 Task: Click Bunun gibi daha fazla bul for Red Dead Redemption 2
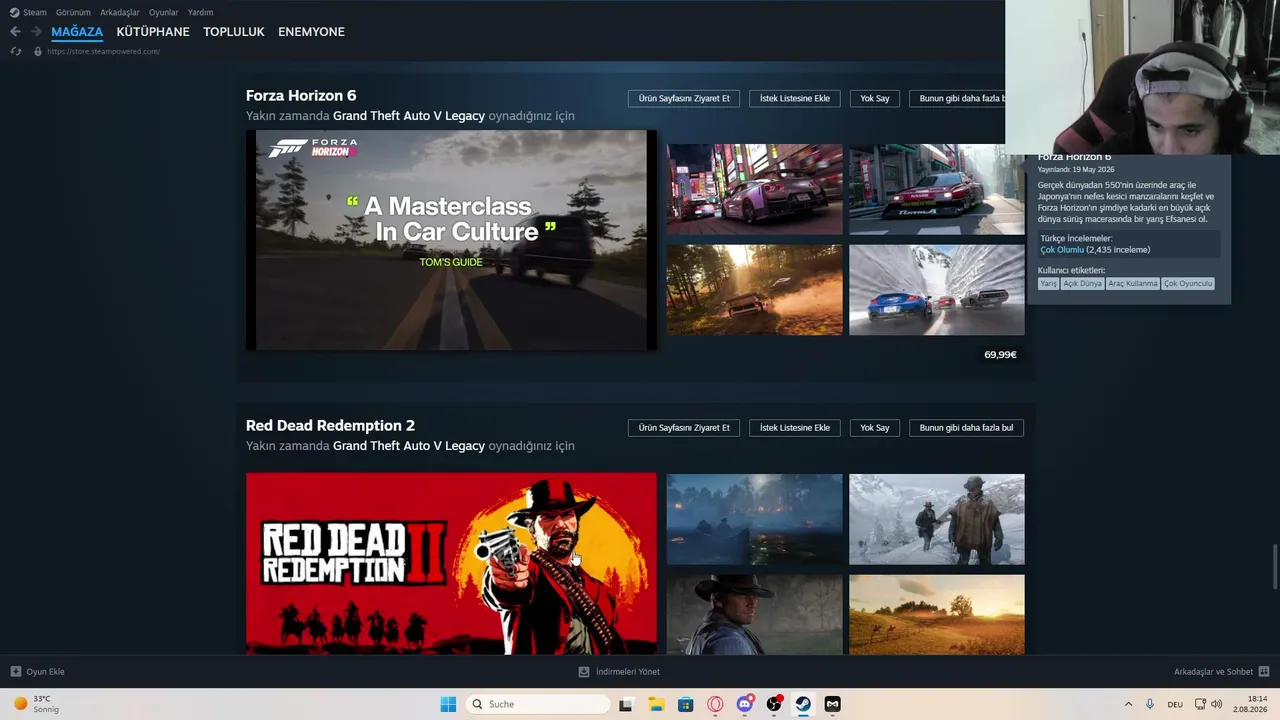966,428
